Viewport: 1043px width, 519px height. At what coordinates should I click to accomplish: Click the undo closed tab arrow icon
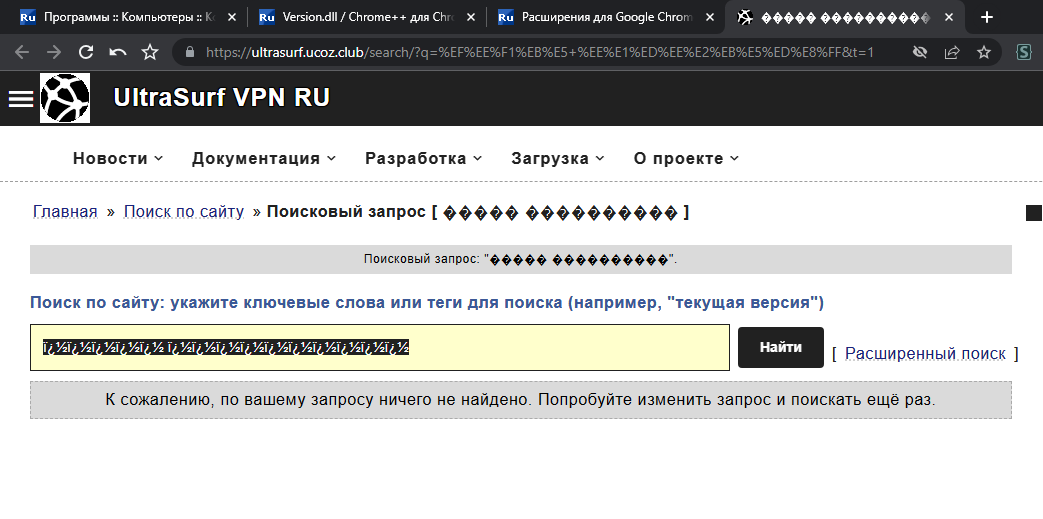118,52
